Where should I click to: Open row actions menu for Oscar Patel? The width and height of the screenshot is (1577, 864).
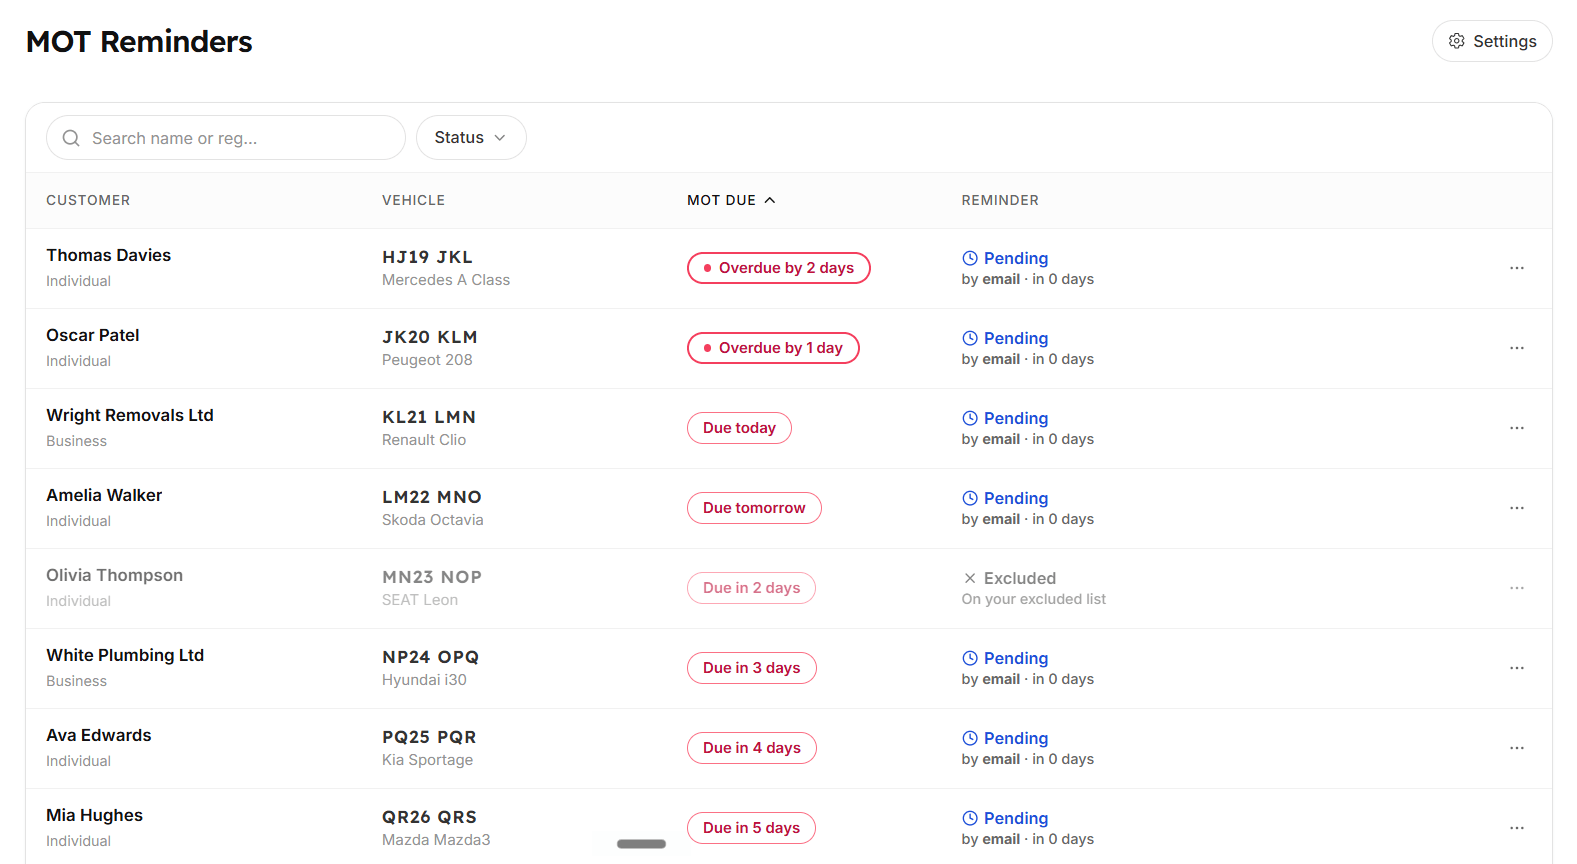tap(1517, 348)
